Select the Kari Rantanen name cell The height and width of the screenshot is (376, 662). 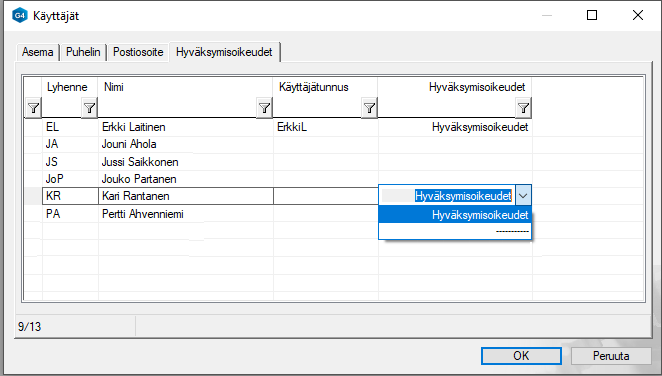click(x=186, y=196)
